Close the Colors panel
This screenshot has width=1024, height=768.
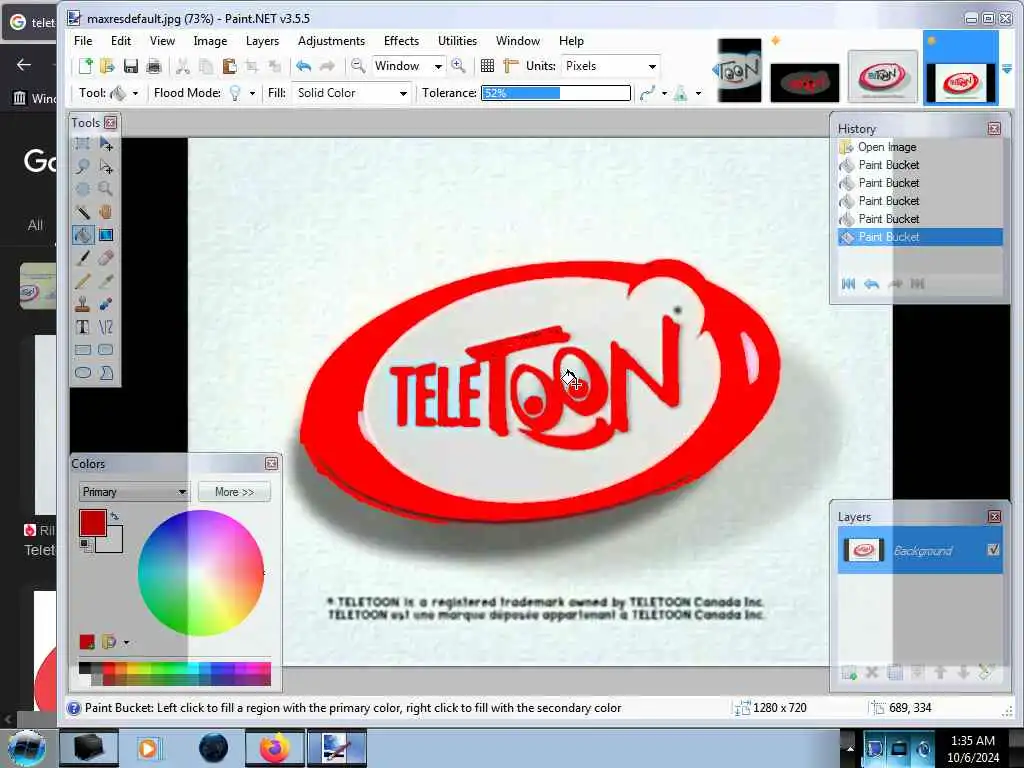point(272,463)
